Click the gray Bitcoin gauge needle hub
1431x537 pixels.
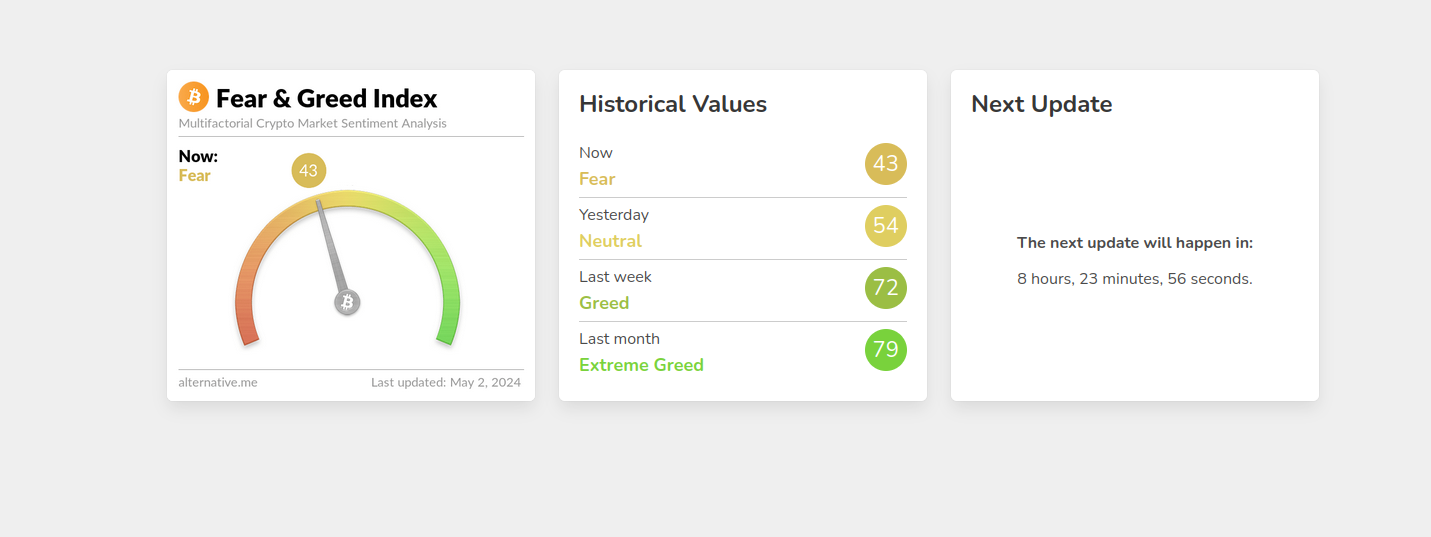347,302
